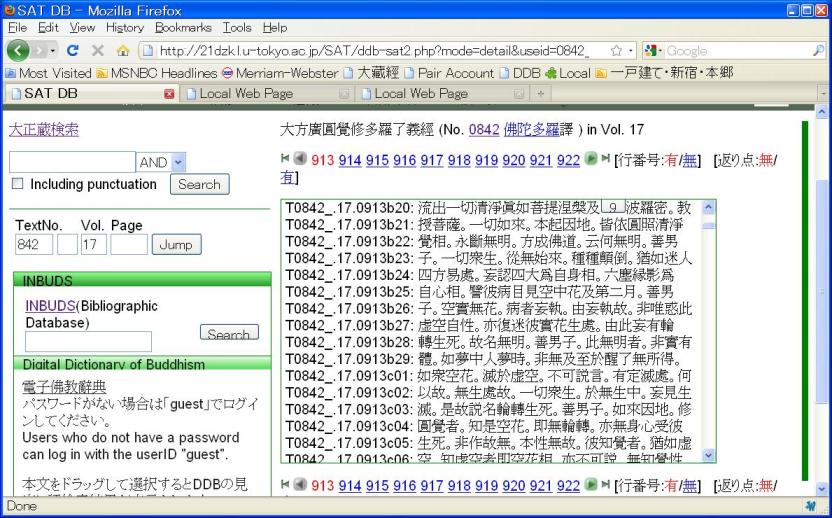Screen dimensions: 832x518
Task: Click the search magnifier icon in the Google box
Action: [818, 50]
